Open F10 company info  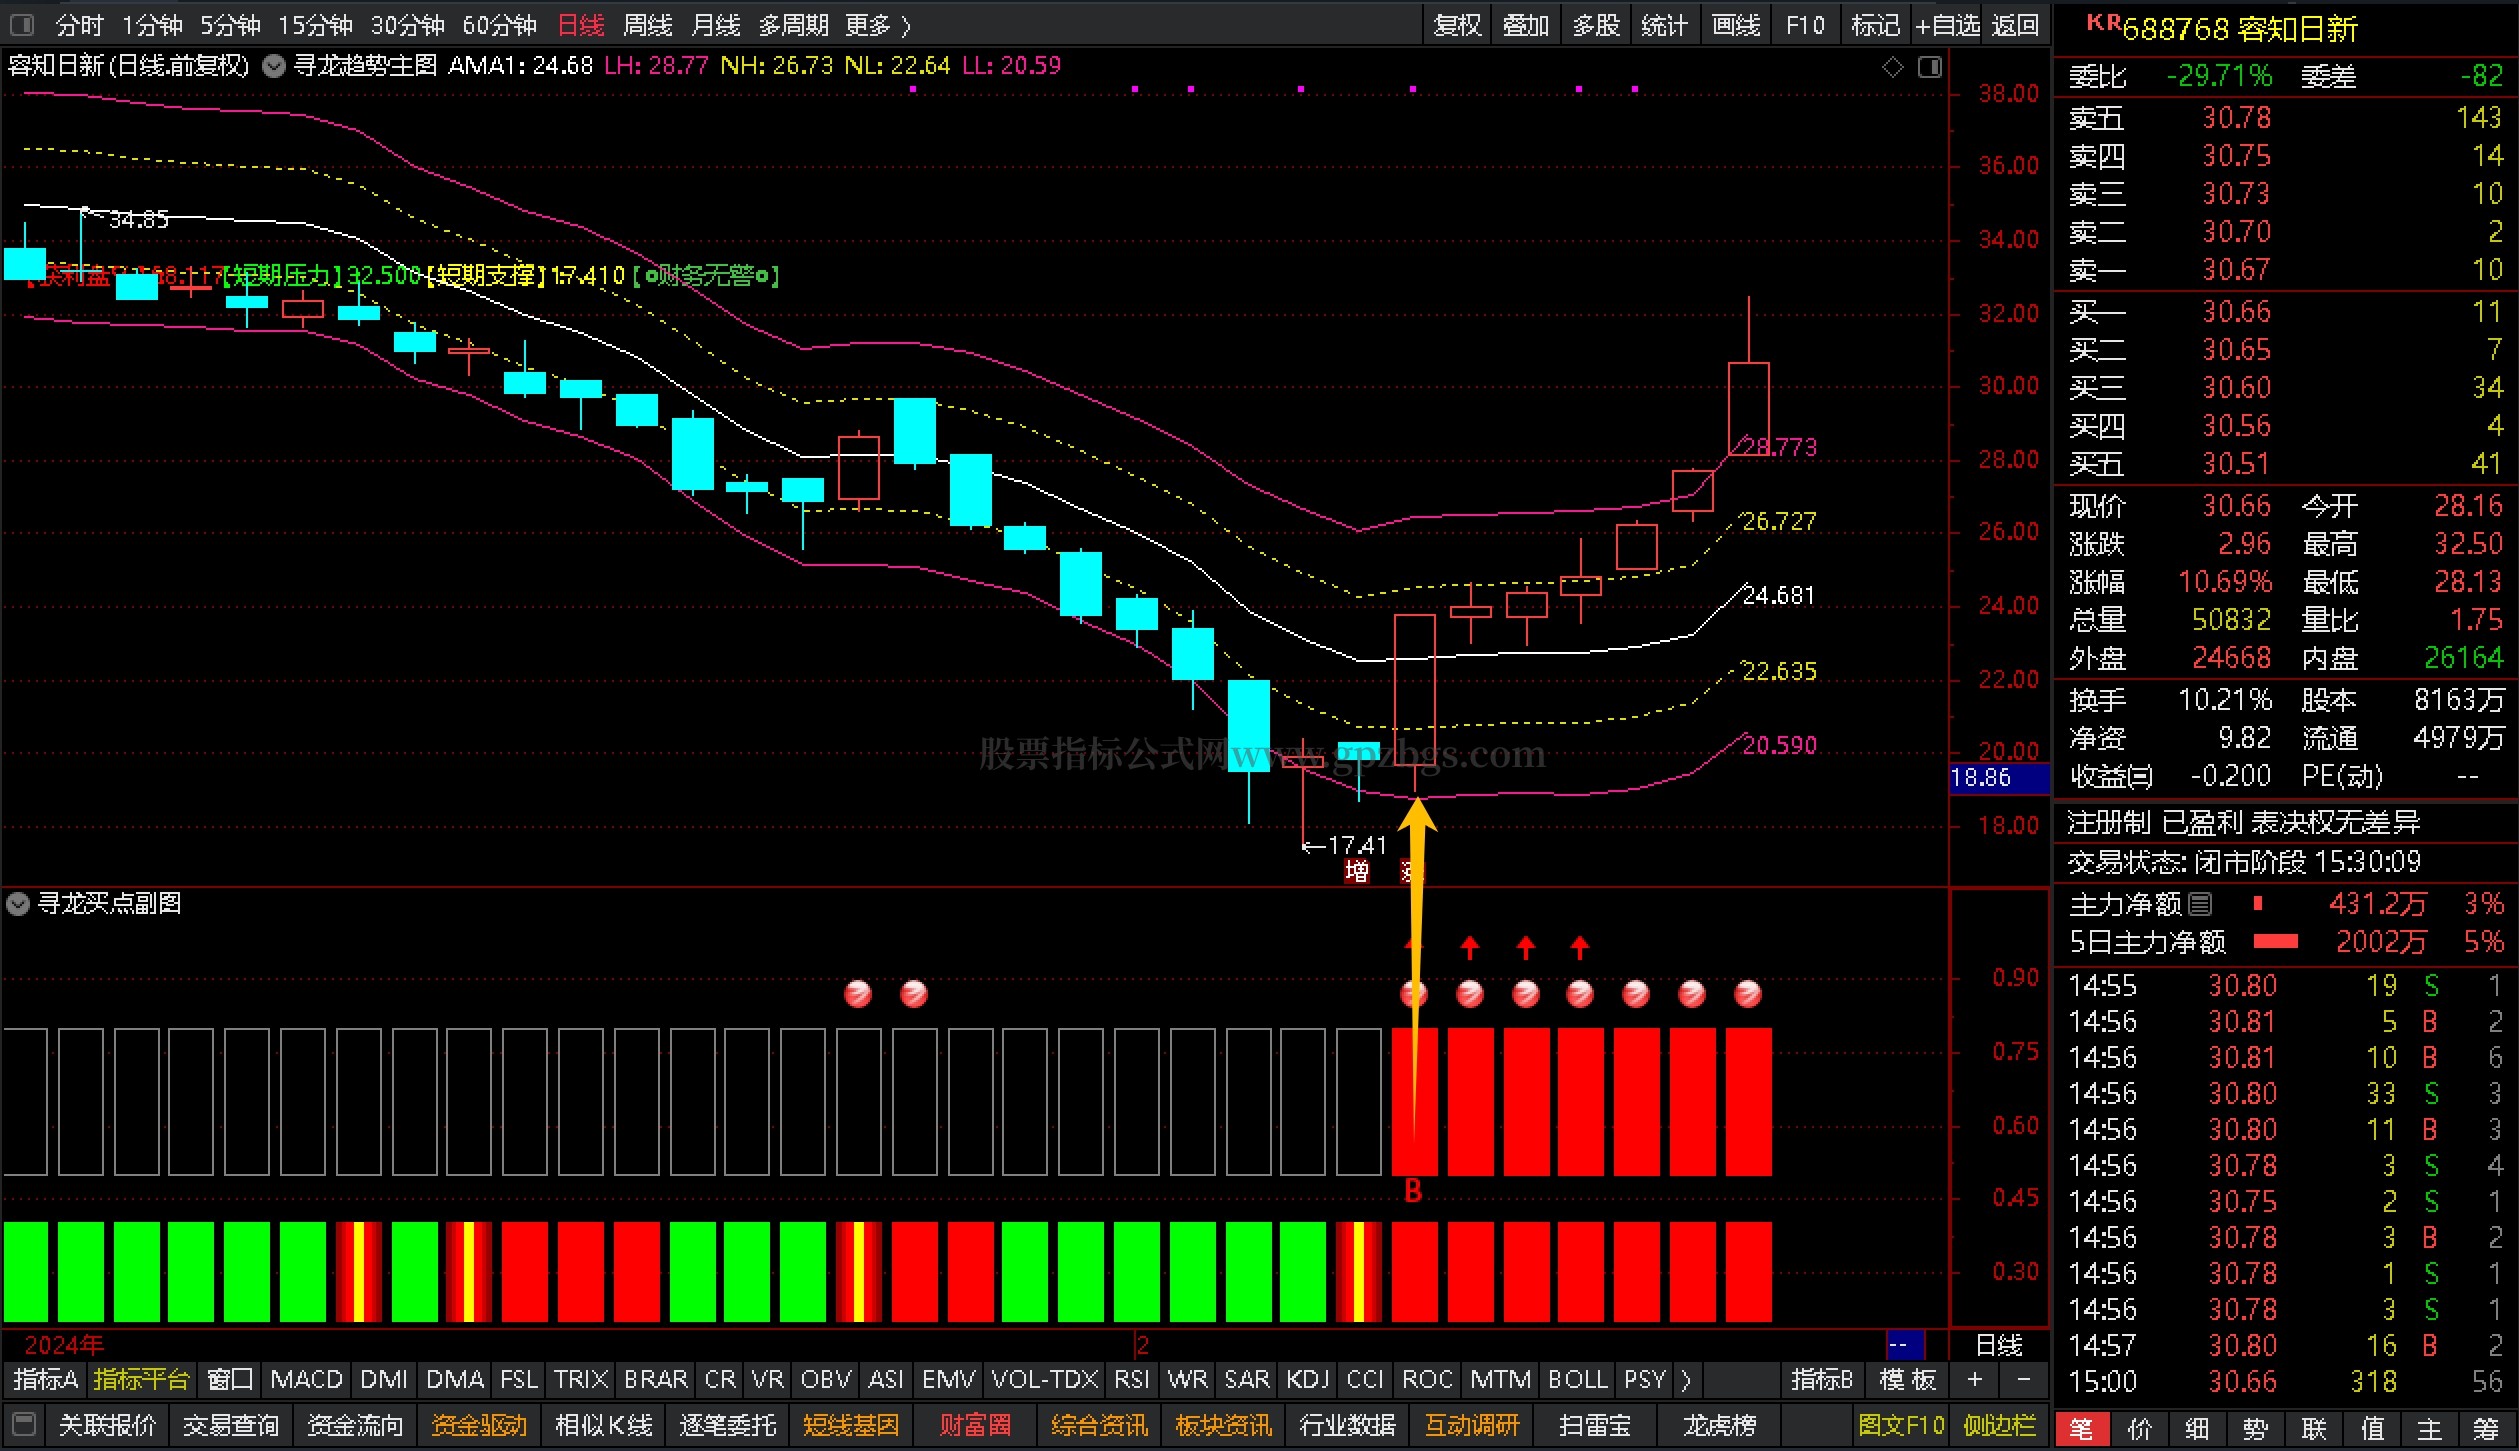coord(1806,25)
